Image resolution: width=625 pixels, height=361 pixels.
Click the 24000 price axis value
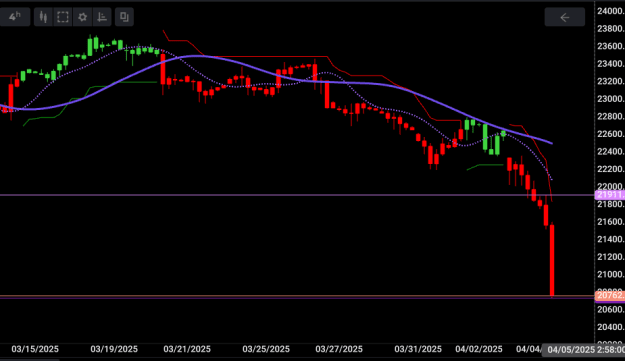point(611,11)
